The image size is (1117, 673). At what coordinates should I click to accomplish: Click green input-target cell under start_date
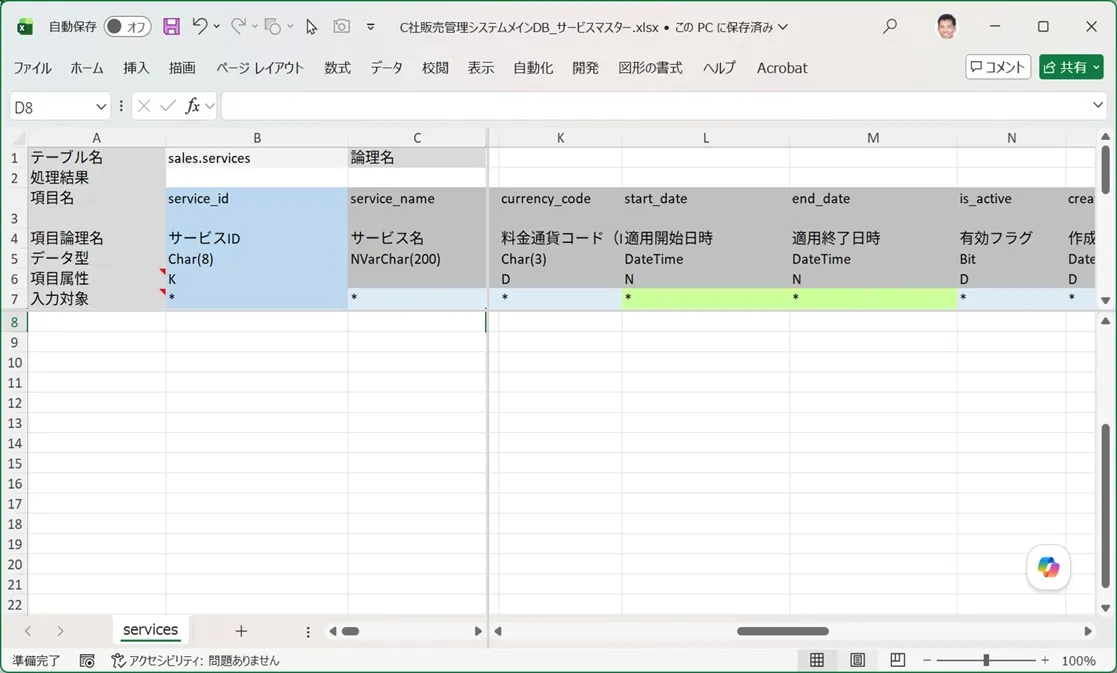click(706, 298)
